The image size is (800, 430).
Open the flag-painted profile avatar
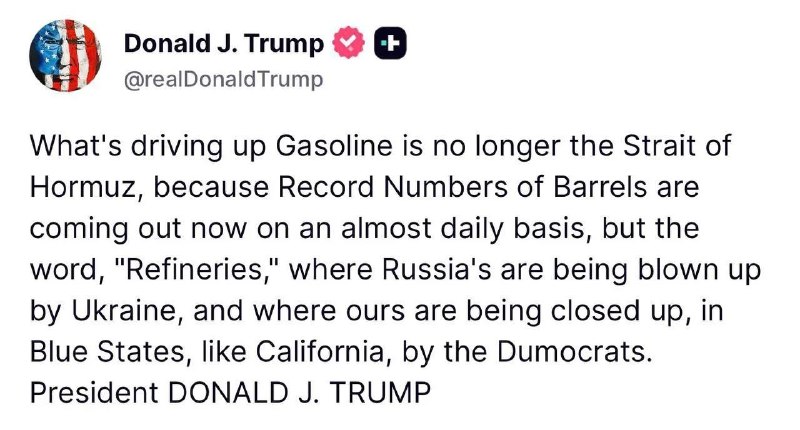(x=65, y=56)
